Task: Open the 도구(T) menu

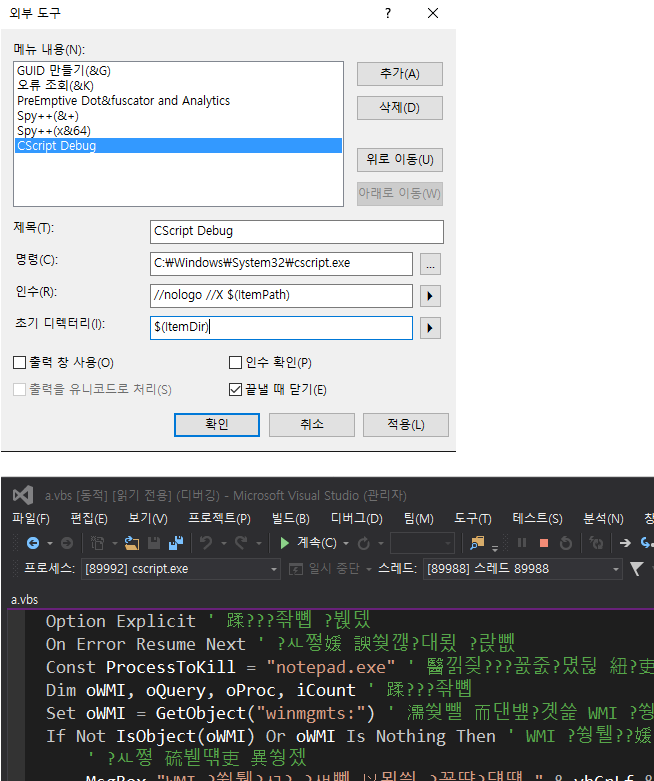Action: click(473, 519)
